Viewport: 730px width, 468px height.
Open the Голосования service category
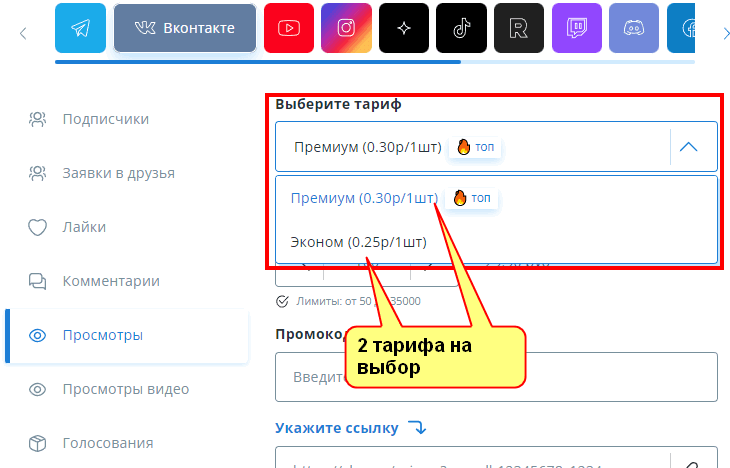click(127, 443)
